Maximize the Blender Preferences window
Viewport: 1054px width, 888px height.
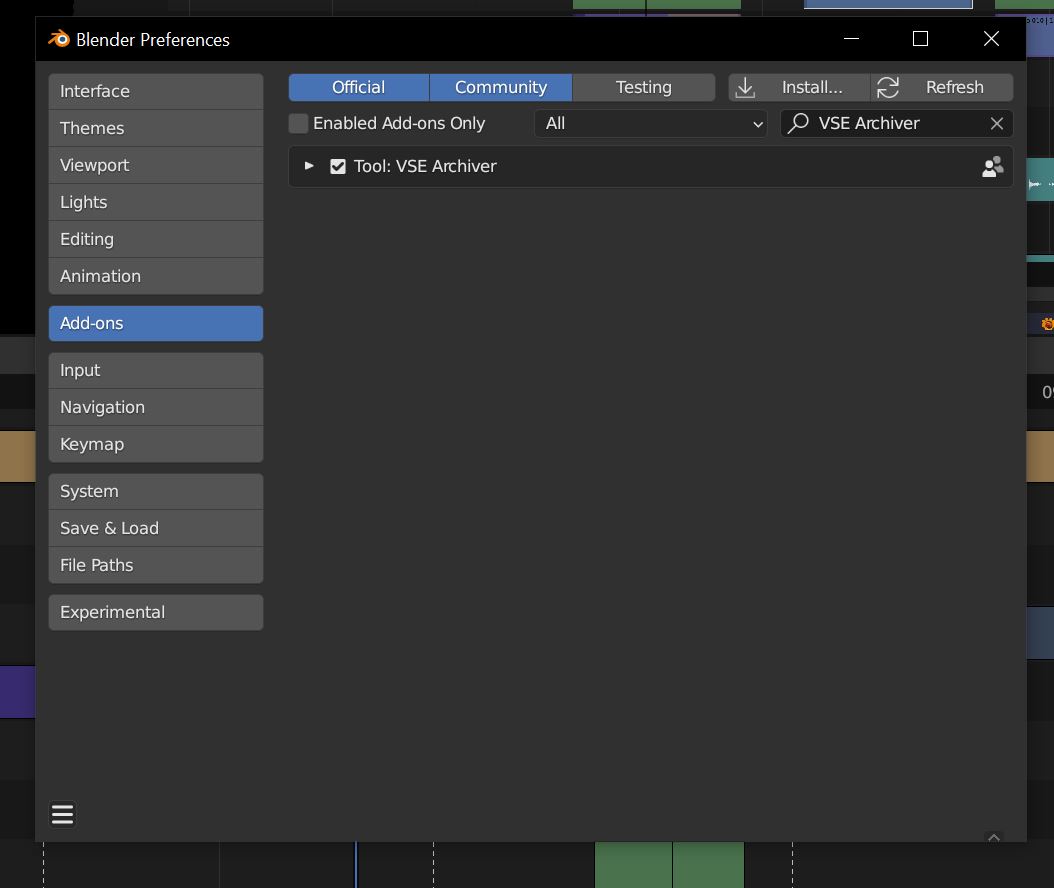pyautogui.click(x=920, y=39)
